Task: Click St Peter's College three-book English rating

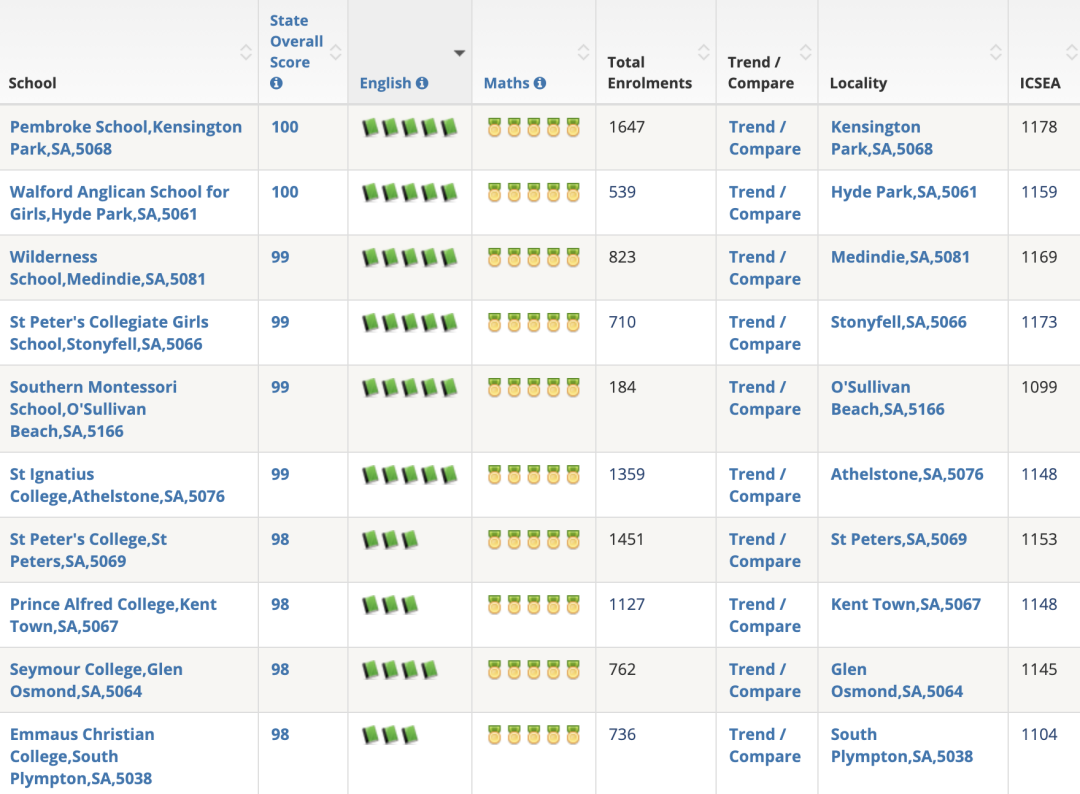Action: click(390, 540)
